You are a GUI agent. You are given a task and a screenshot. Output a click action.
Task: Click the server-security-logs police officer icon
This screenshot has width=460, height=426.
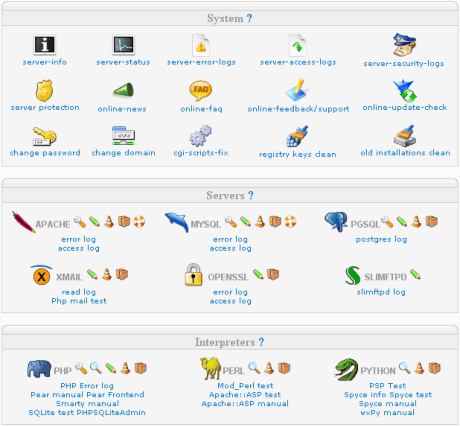tap(404, 45)
